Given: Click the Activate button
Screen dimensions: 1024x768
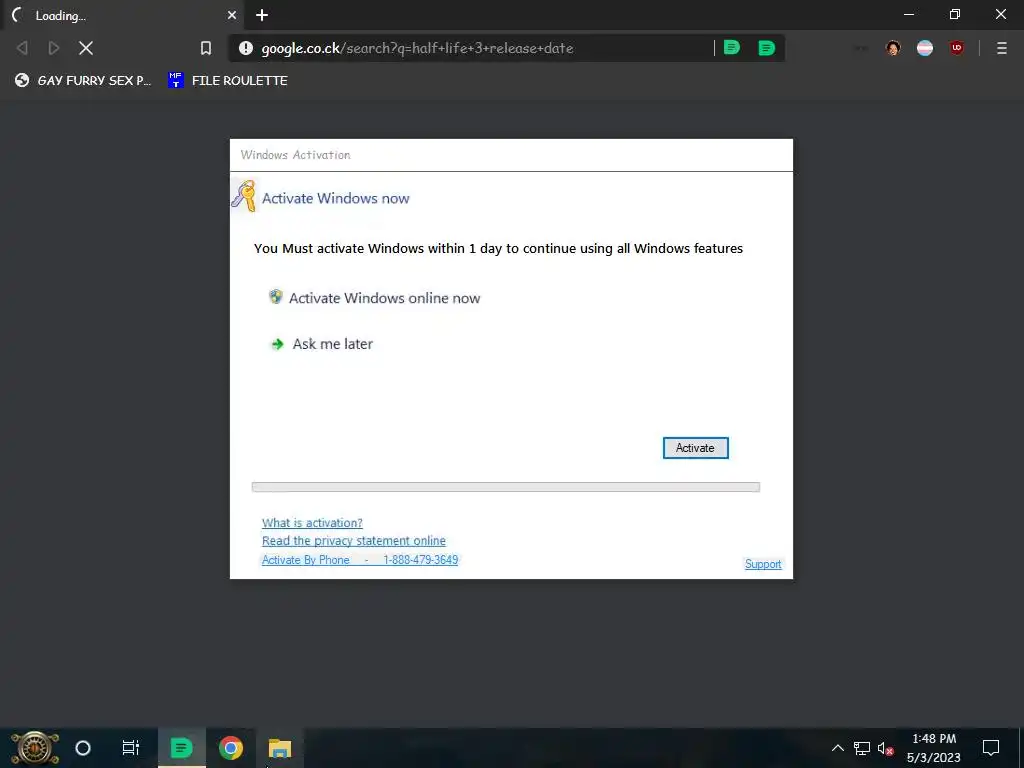Looking at the screenshot, I should pos(696,448).
